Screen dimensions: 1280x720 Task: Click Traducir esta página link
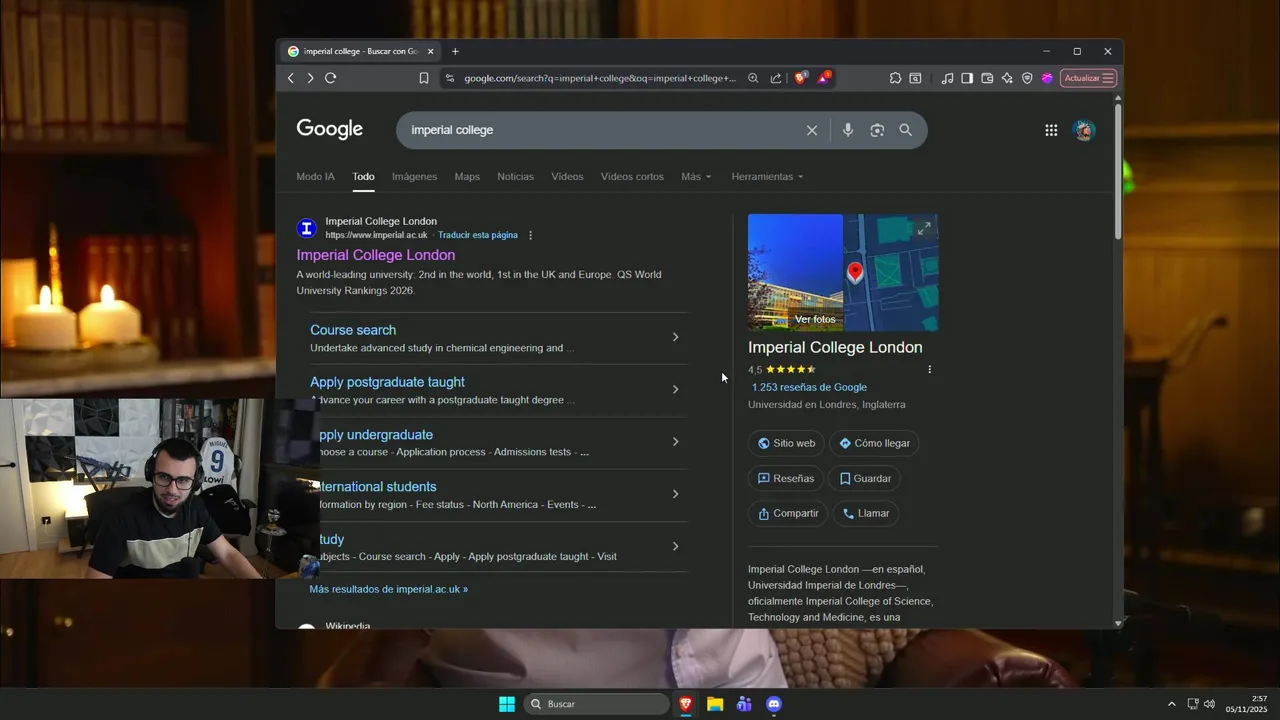[x=478, y=235]
